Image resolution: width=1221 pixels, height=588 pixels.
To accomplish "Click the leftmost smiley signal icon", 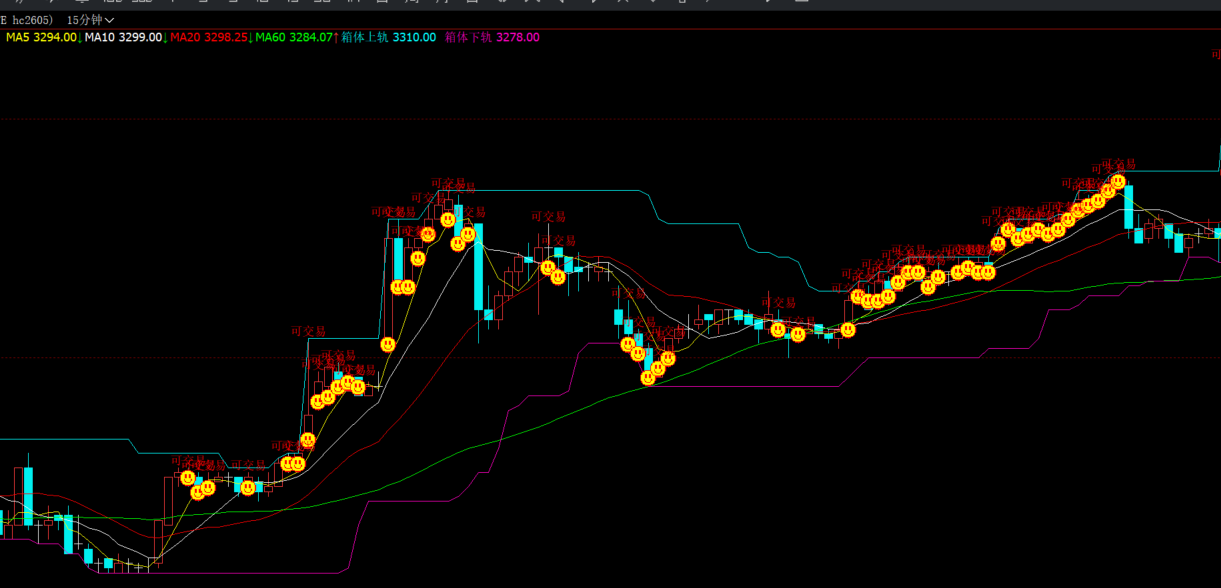I will [x=188, y=478].
